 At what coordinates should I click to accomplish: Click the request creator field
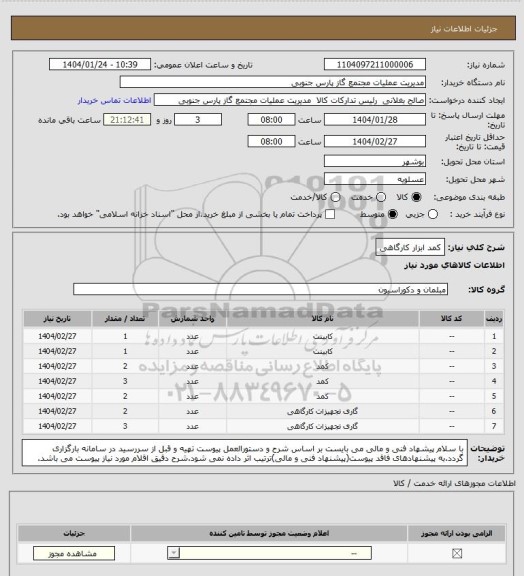point(290,100)
